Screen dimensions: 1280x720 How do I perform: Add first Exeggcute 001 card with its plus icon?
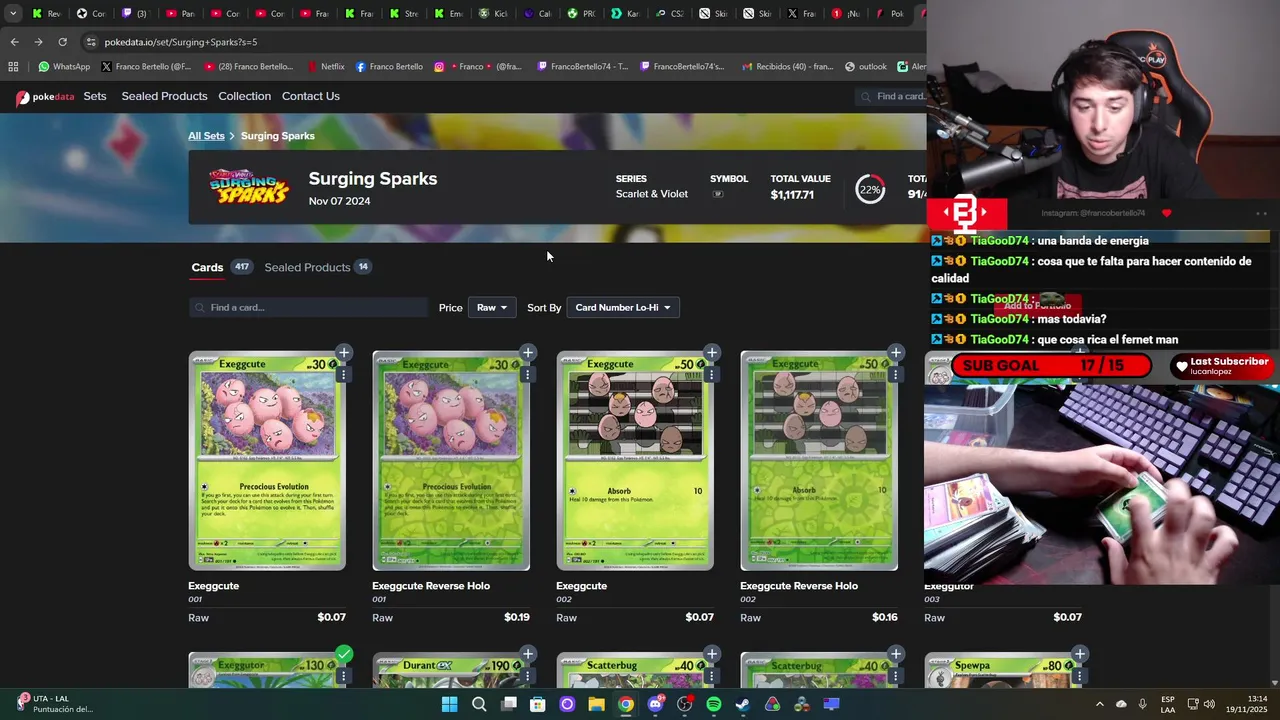pos(343,353)
